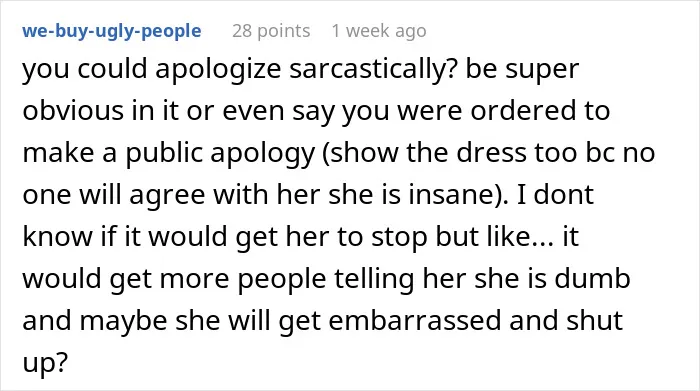Screen dimensions: 700x391
Task: Select the word obvious in the comment
Action: [73, 110]
